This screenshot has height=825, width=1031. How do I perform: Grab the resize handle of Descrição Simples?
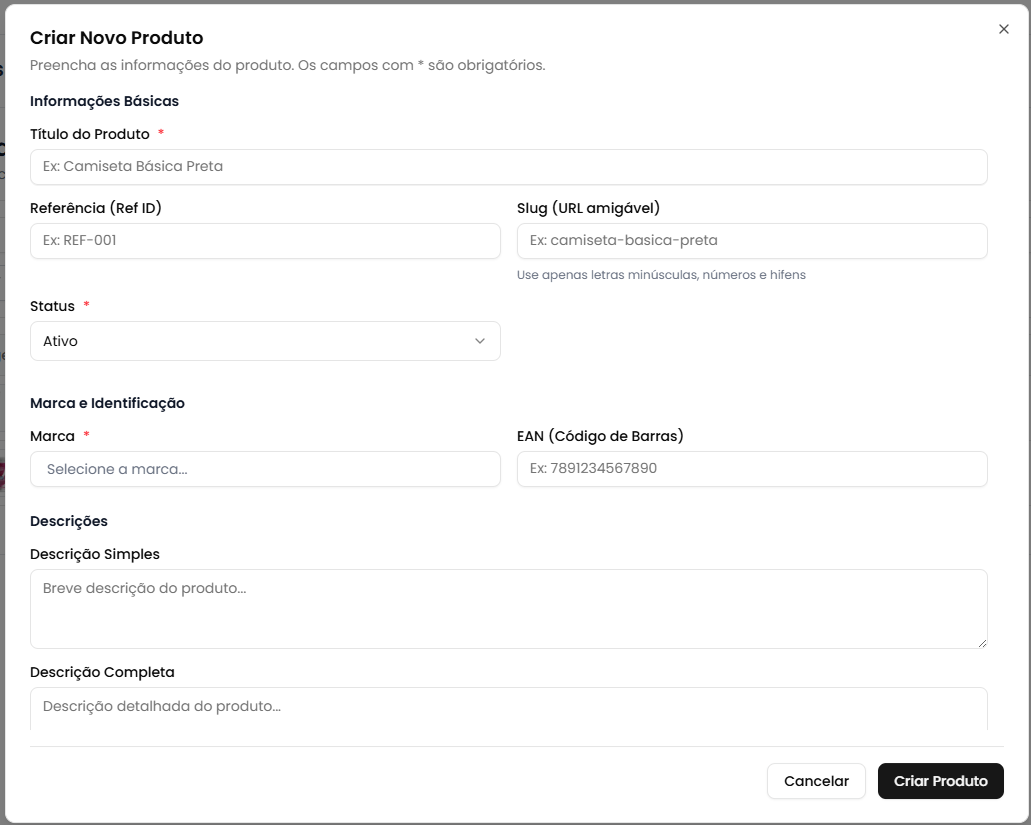[982, 641]
